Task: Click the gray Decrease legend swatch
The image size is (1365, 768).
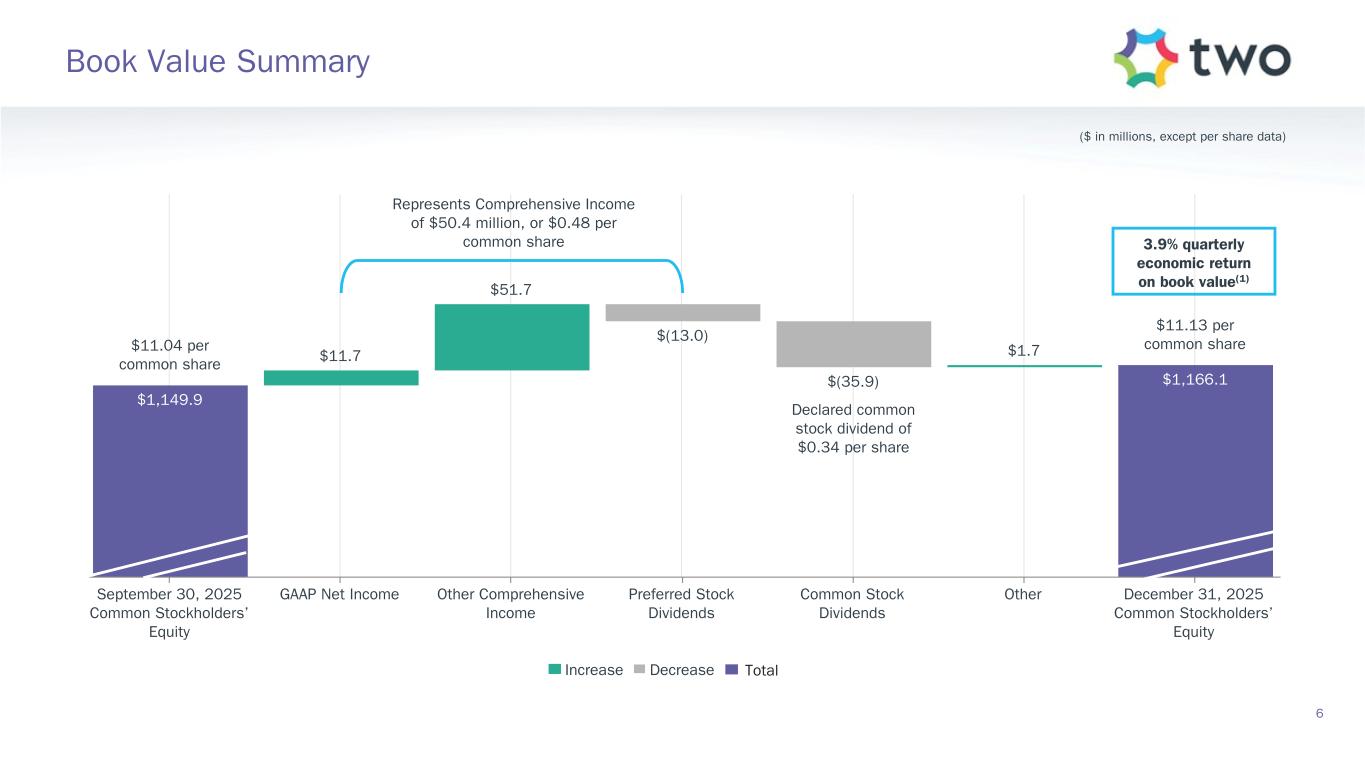Action: coord(640,670)
